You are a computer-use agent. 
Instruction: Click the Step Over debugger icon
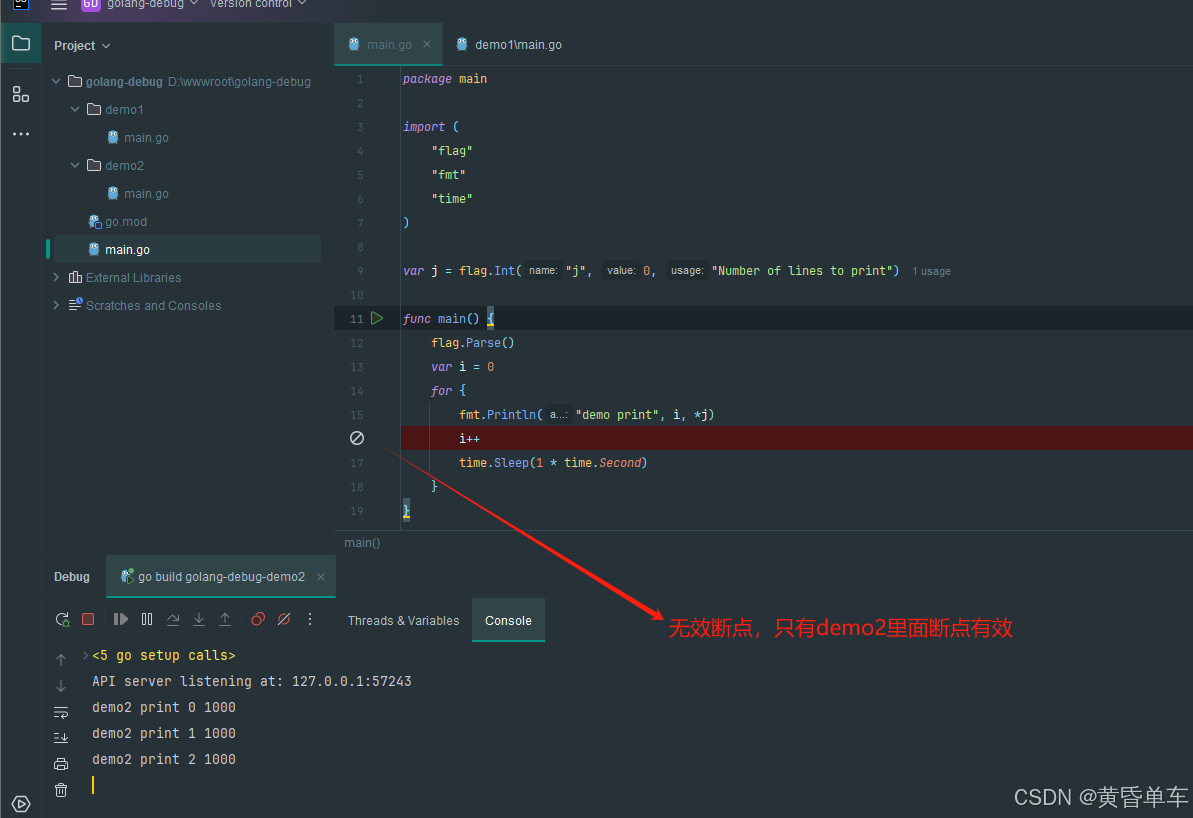point(173,620)
